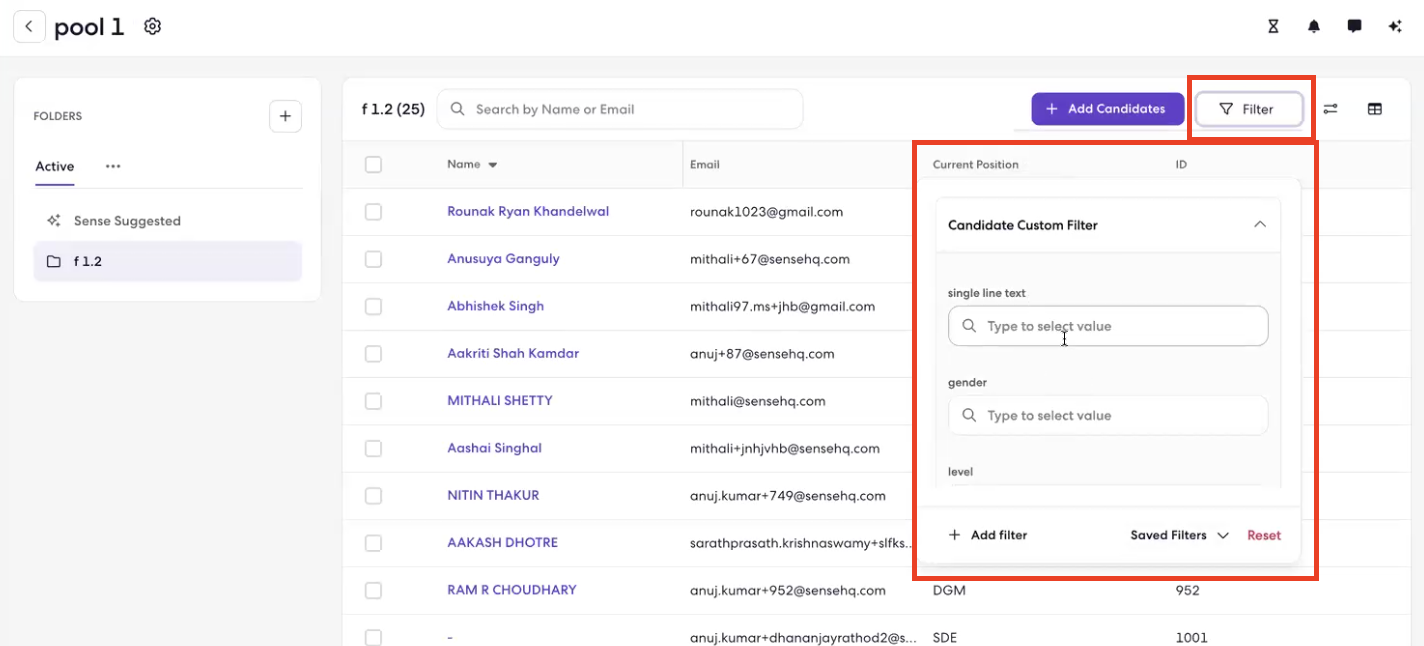Sort by the Name column arrow
1424x646 pixels.
pos(493,165)
